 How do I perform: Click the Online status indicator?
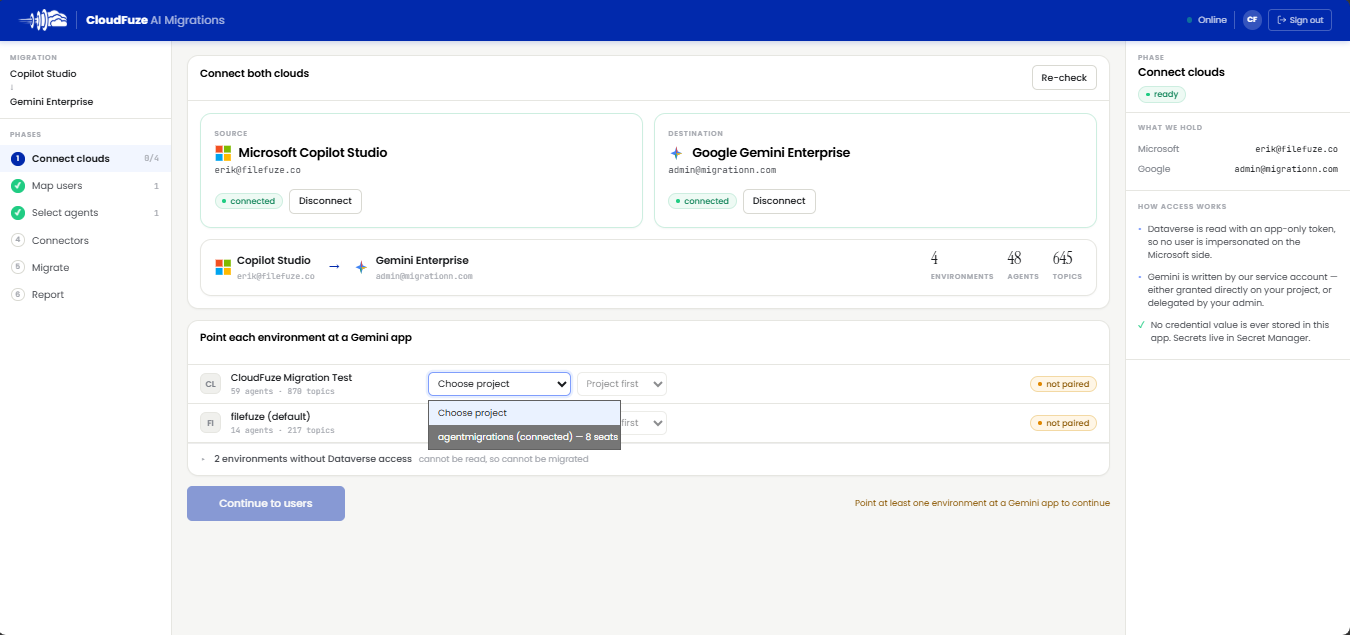click(1206, 20)
